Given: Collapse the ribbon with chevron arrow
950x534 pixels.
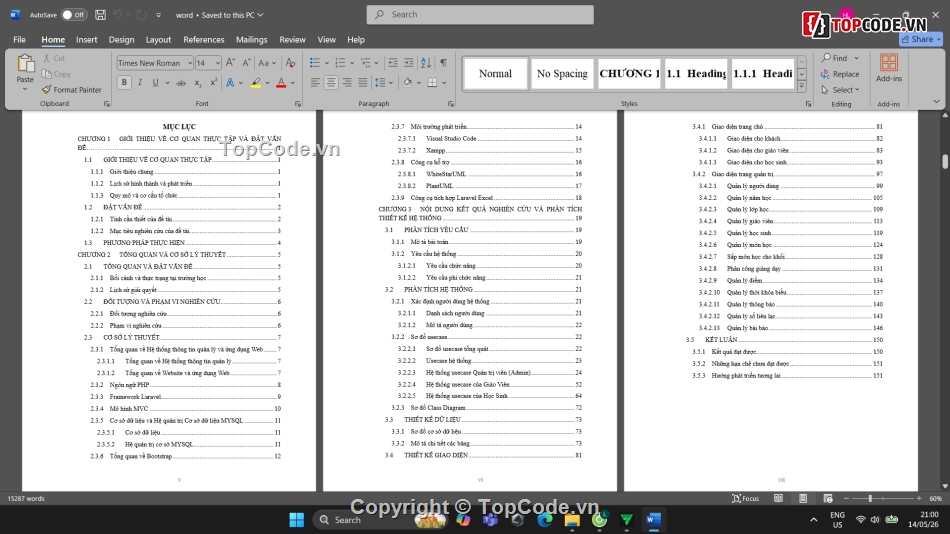Looking at the screenshot, I should click(x=936, y=102).
